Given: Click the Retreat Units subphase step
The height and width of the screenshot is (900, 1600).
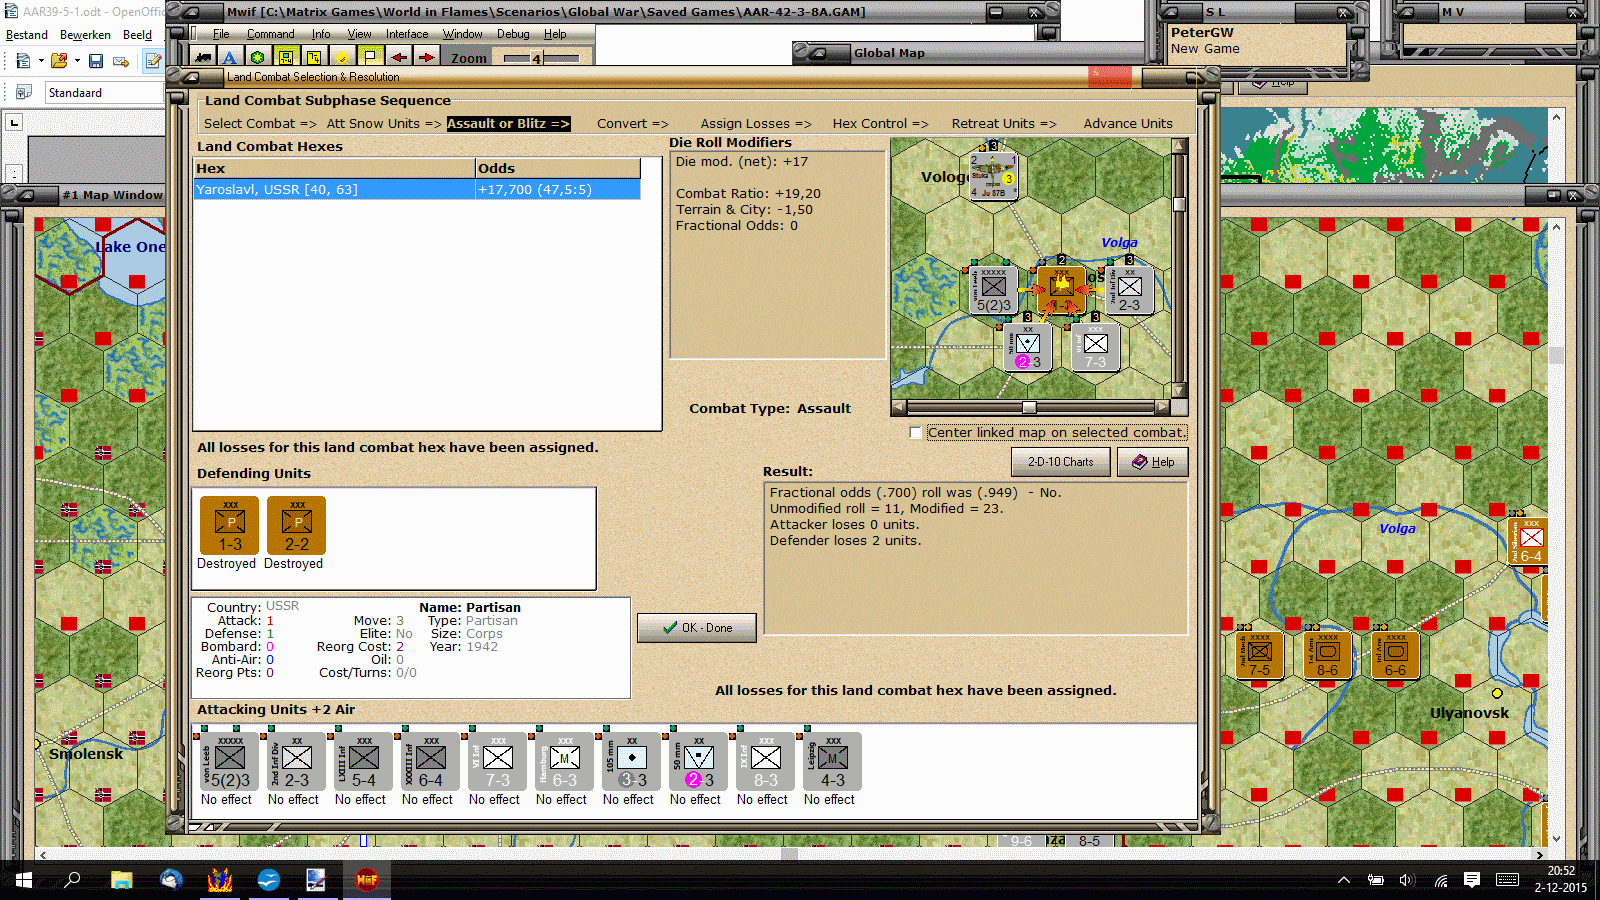Looking at the screenshot, I should (x=1004, y=124).
